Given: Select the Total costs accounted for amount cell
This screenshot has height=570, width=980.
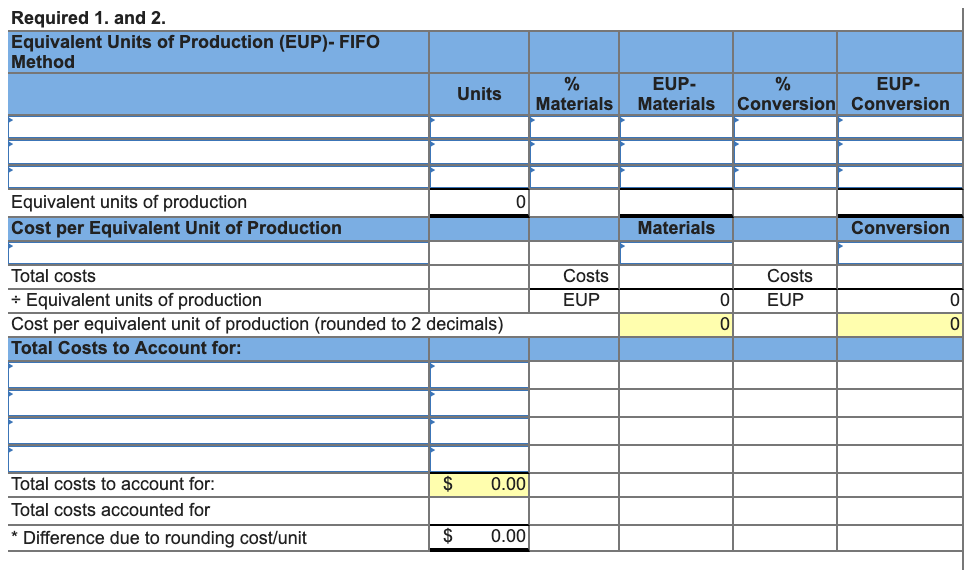Looking at the screenshot, I should (x=479, y=511).
